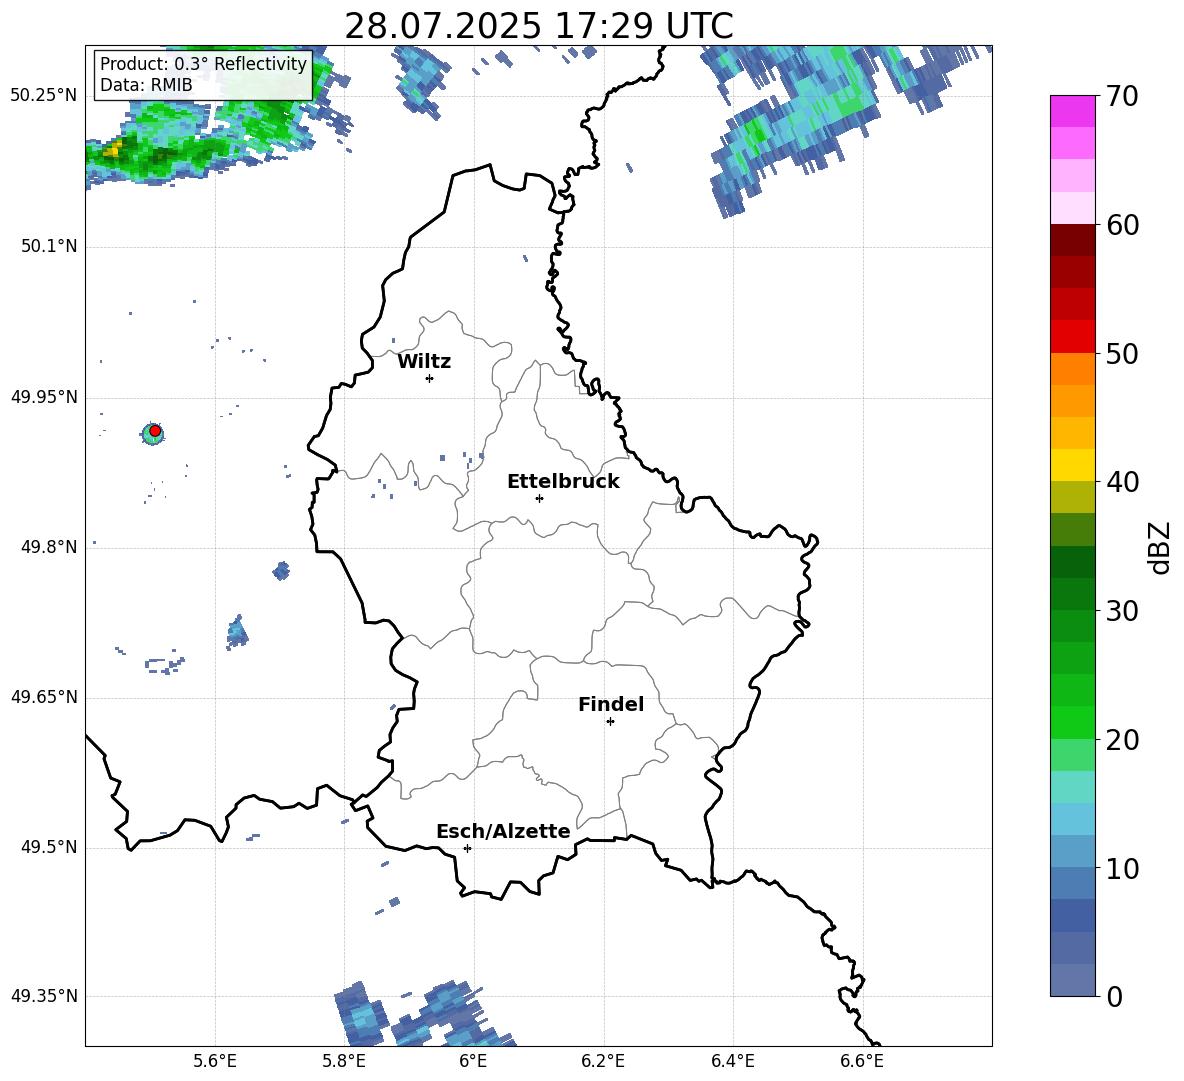
Task: Select the Wiltz city label
Action: click(x=424, y=362)
